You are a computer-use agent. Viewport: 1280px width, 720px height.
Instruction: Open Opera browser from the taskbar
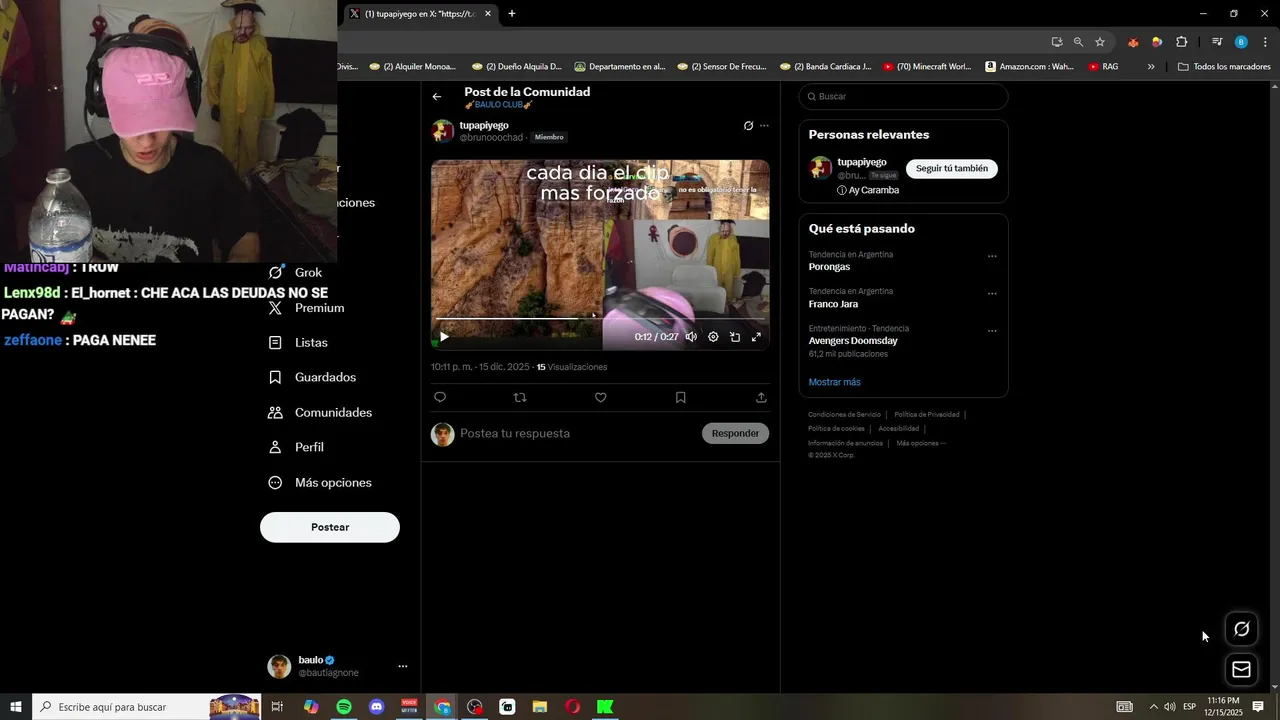click(573, 707)
